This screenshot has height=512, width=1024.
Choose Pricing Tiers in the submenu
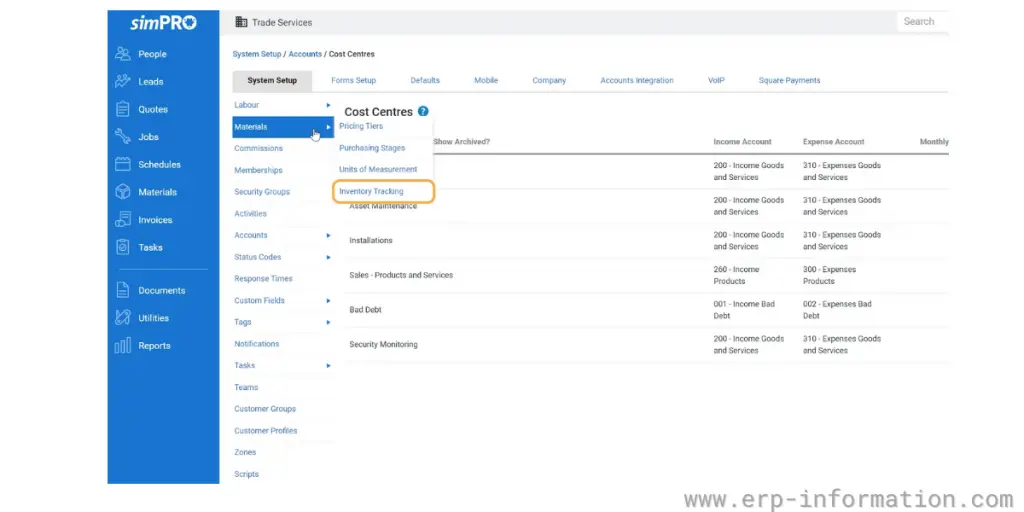tap(361, 127)
